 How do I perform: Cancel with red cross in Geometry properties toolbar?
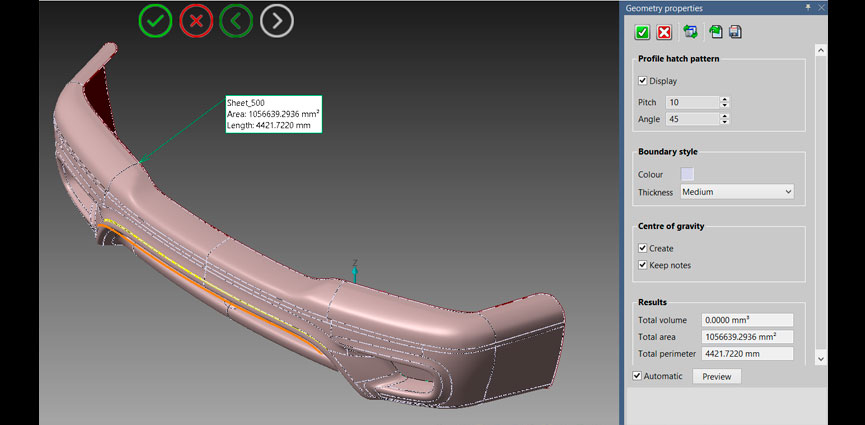click(x=664, y=32)
